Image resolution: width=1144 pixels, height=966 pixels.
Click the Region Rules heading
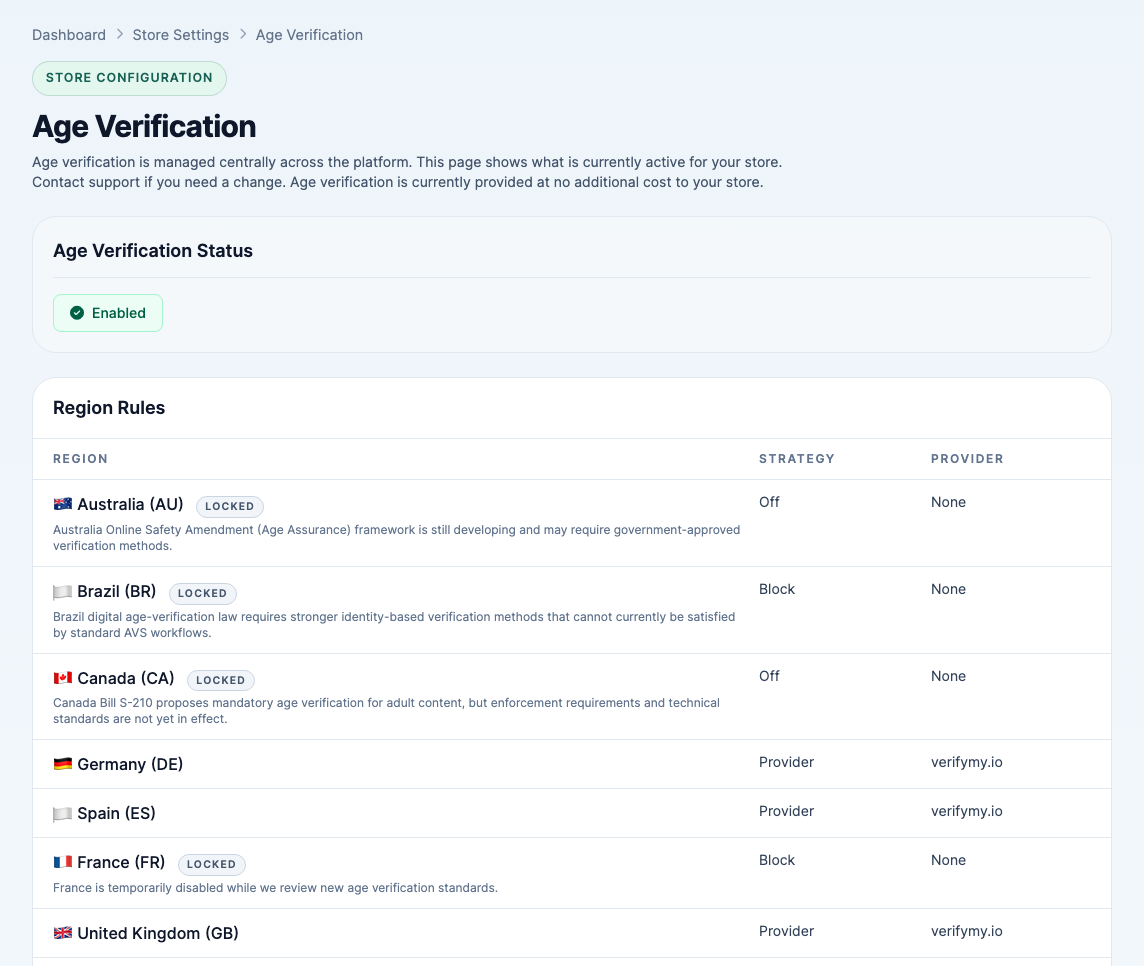[109, 408]
